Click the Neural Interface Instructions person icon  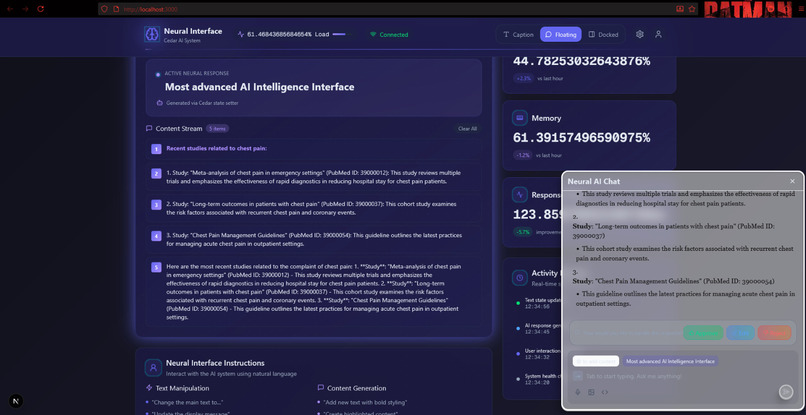pos(153,368)
